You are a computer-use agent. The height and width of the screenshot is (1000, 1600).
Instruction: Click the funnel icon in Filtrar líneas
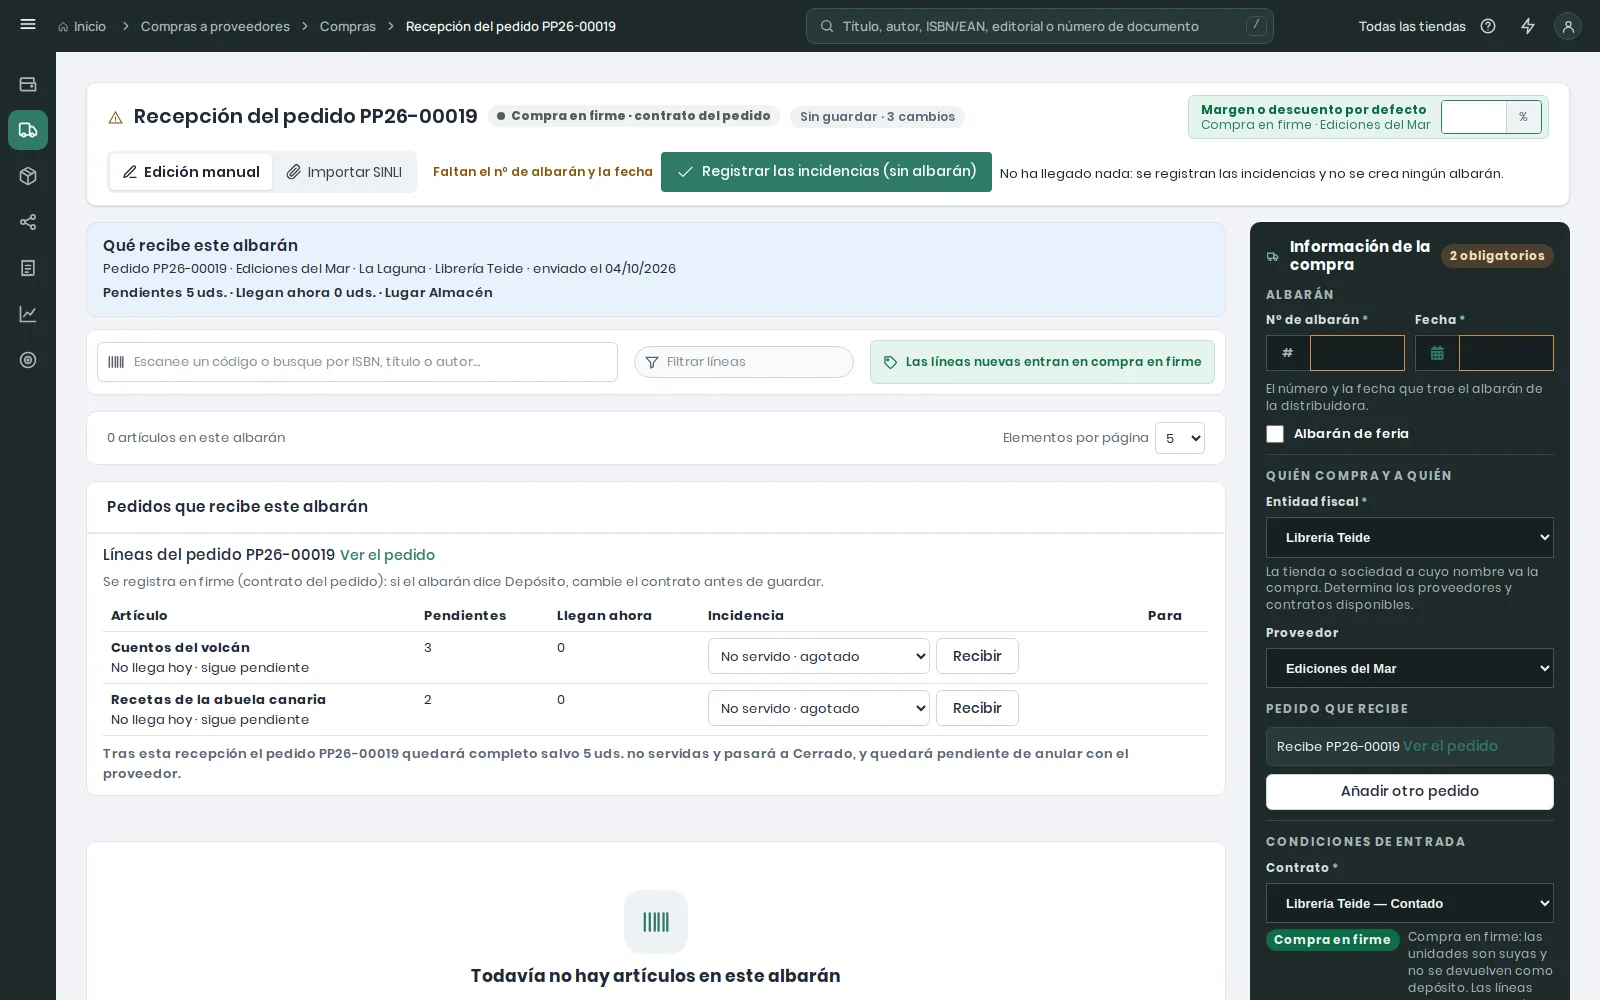click(652, 362)
